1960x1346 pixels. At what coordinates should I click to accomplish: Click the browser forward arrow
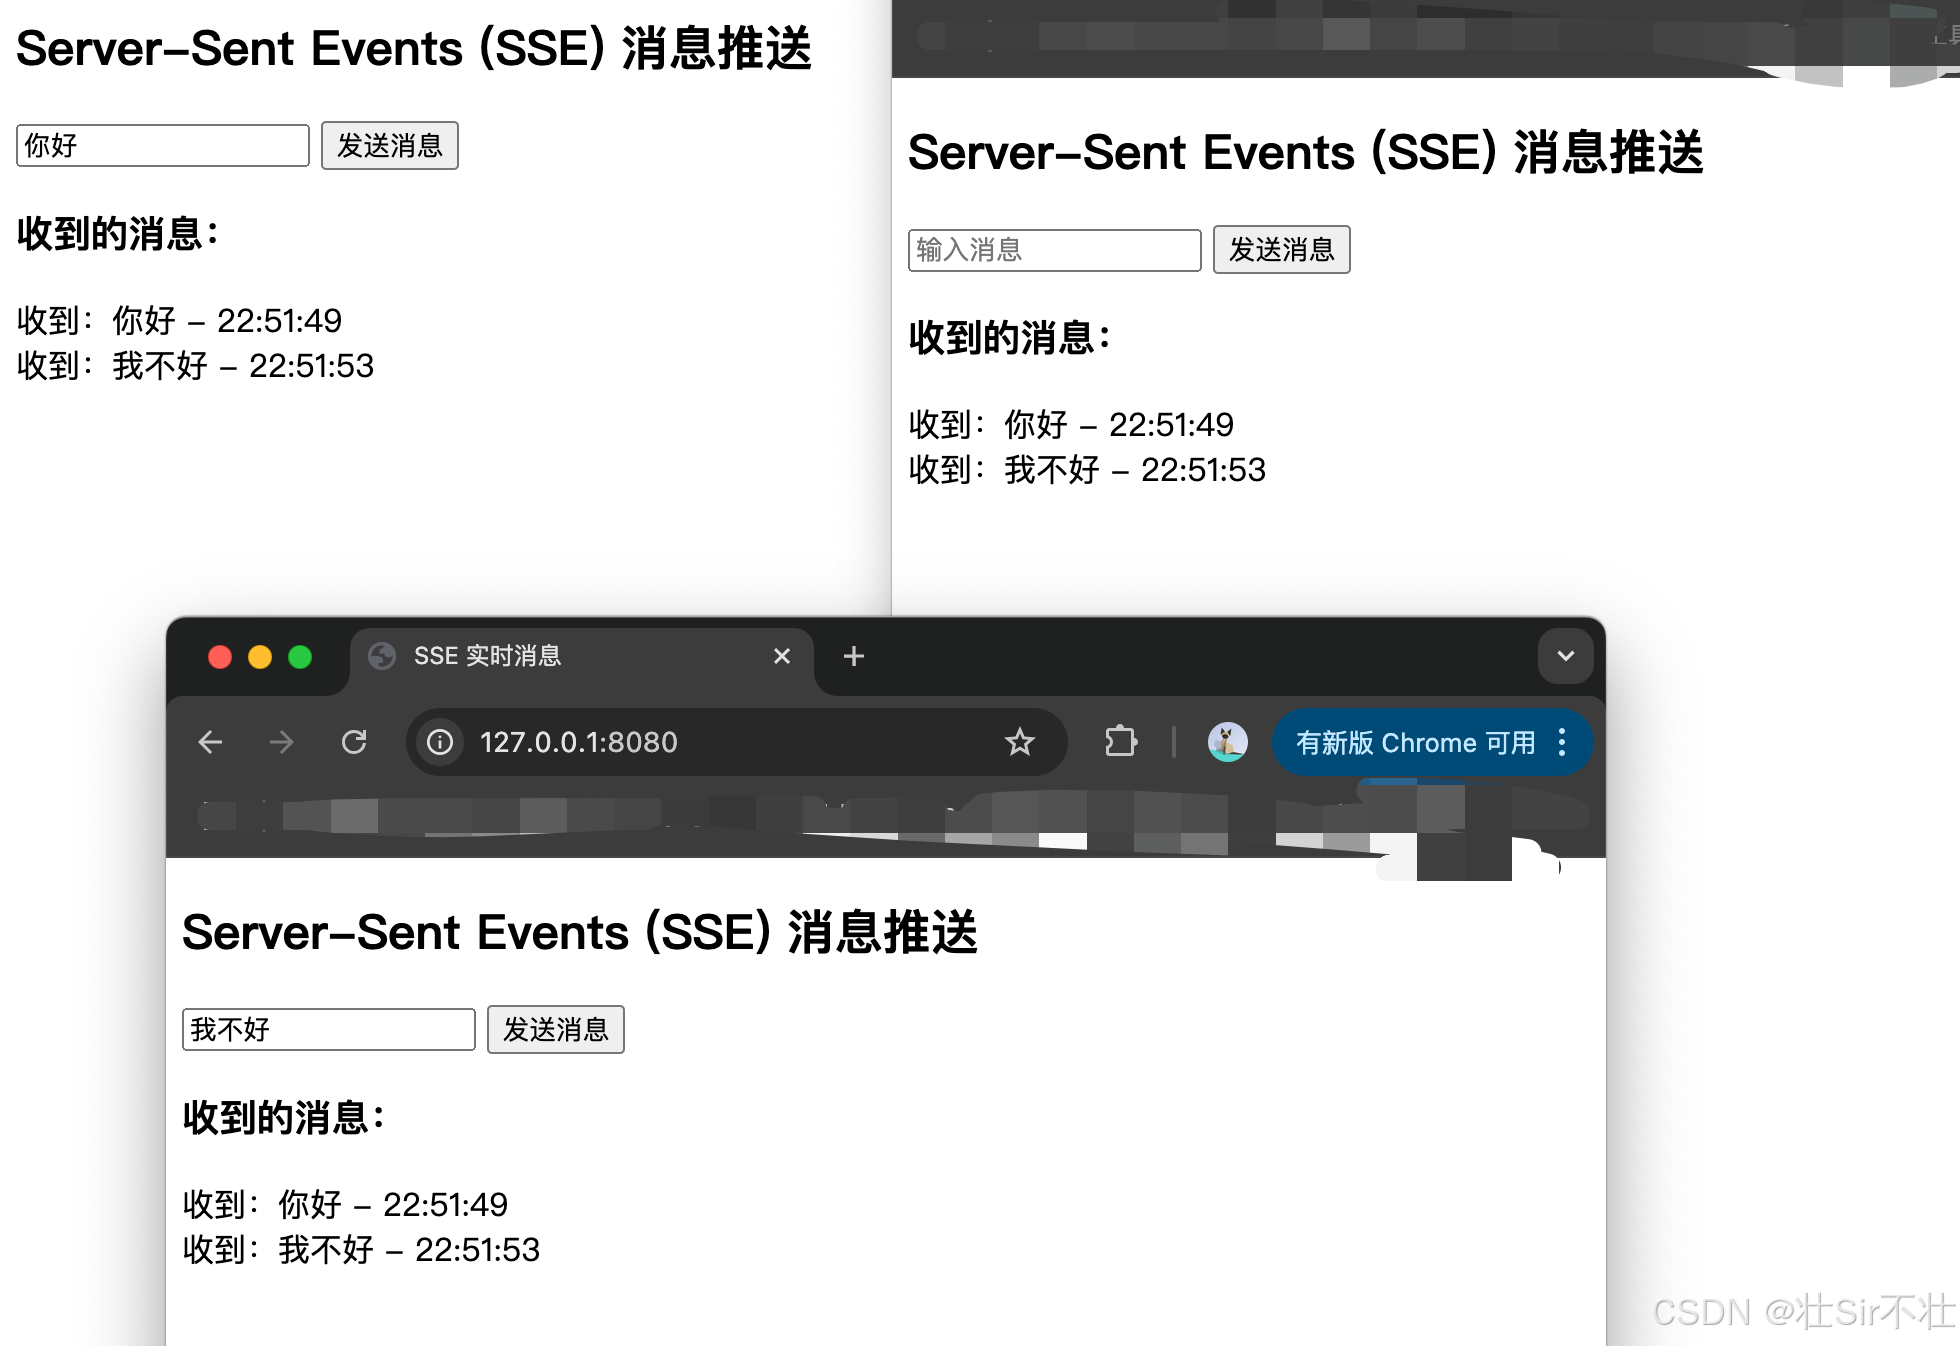point(282,742)
